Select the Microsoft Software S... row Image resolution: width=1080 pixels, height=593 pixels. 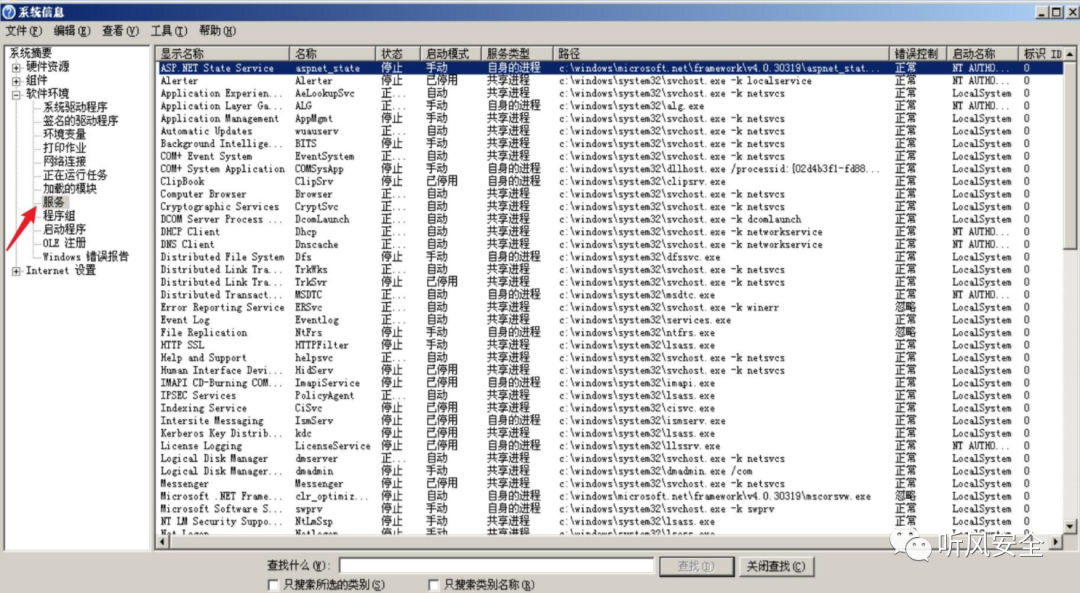coord(610,509)
